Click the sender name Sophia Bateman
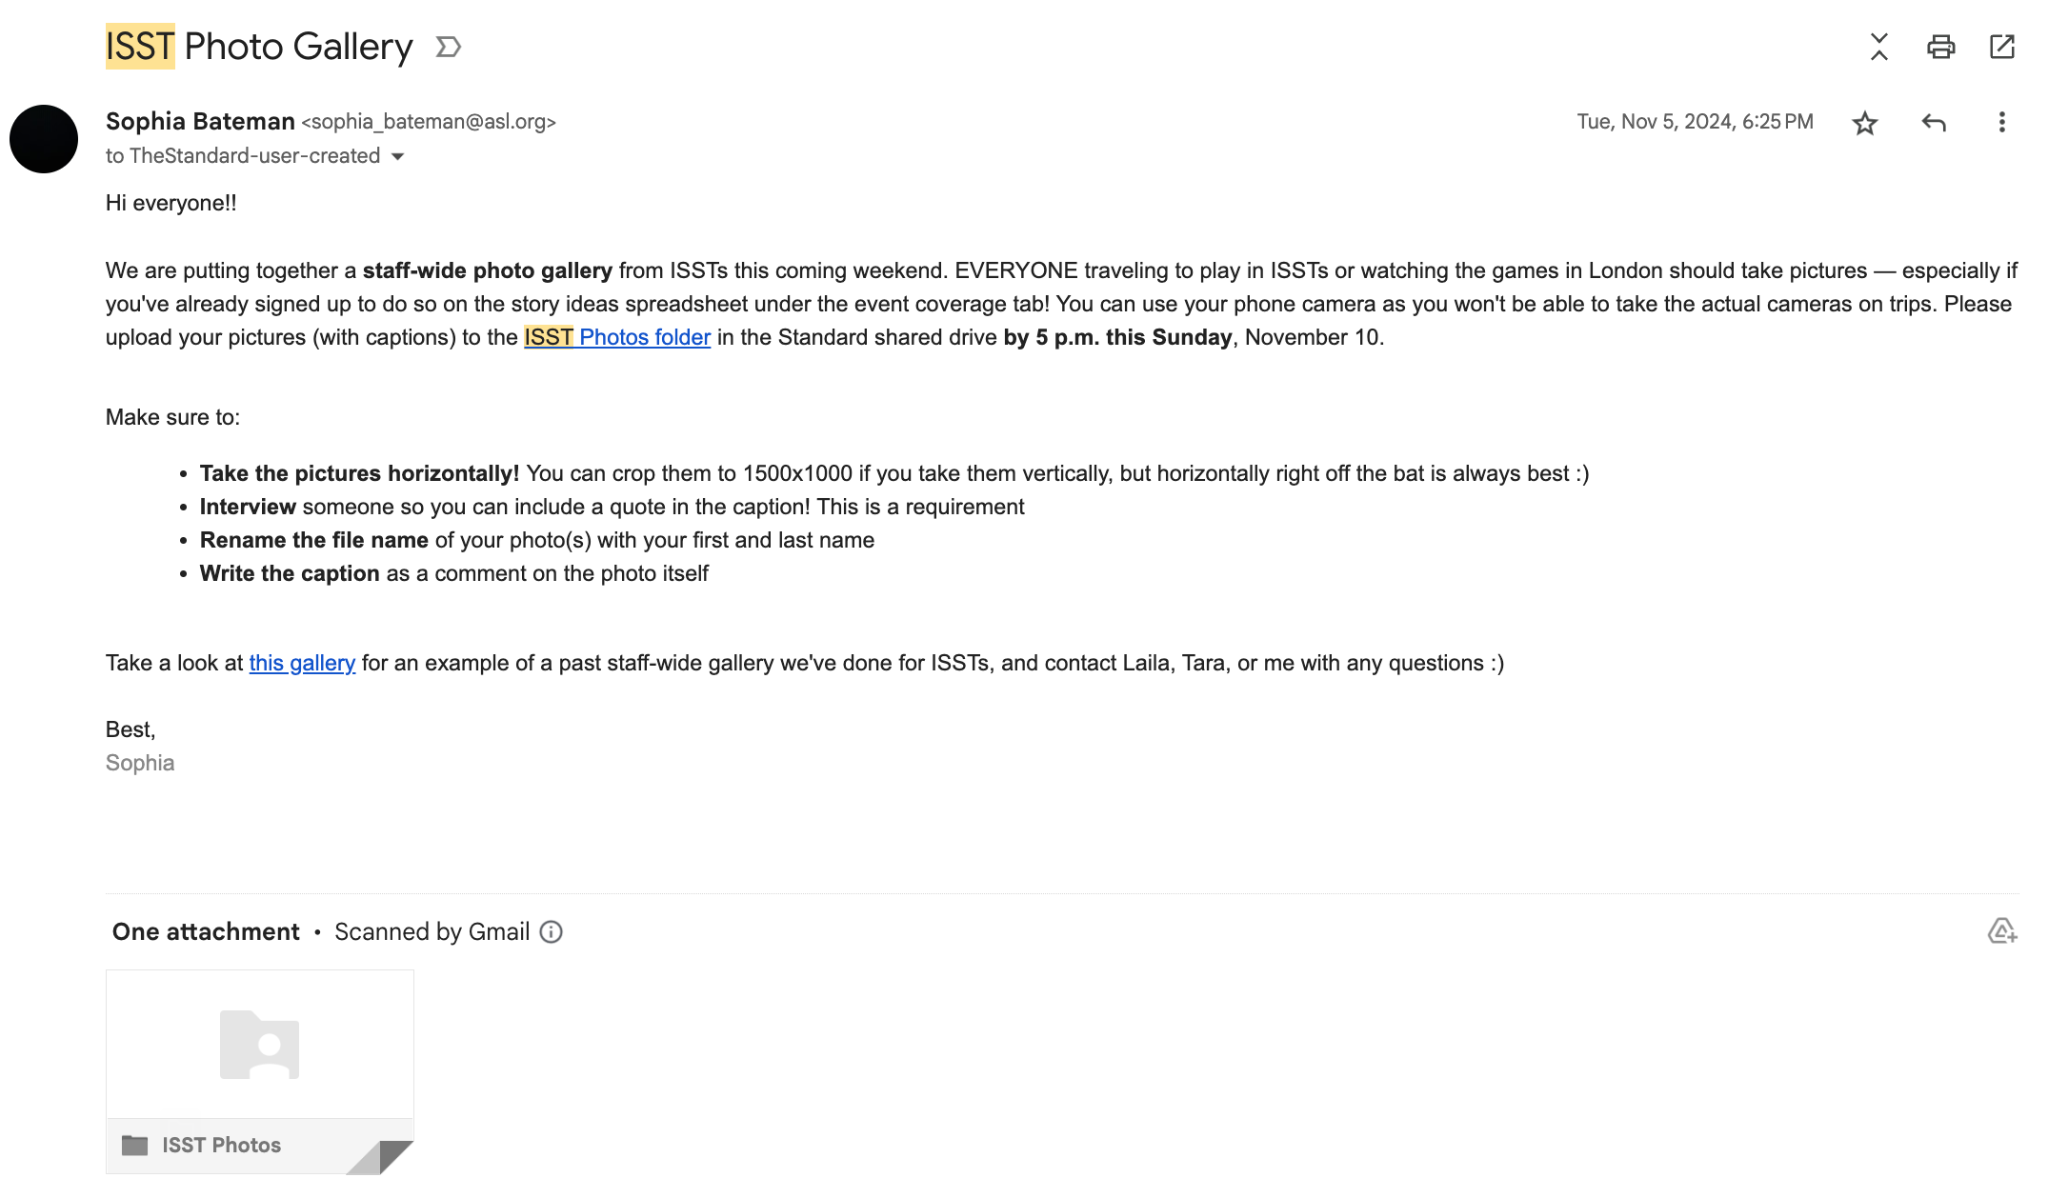Viewport: 2048px width, 1198px height. coord(200,122)
